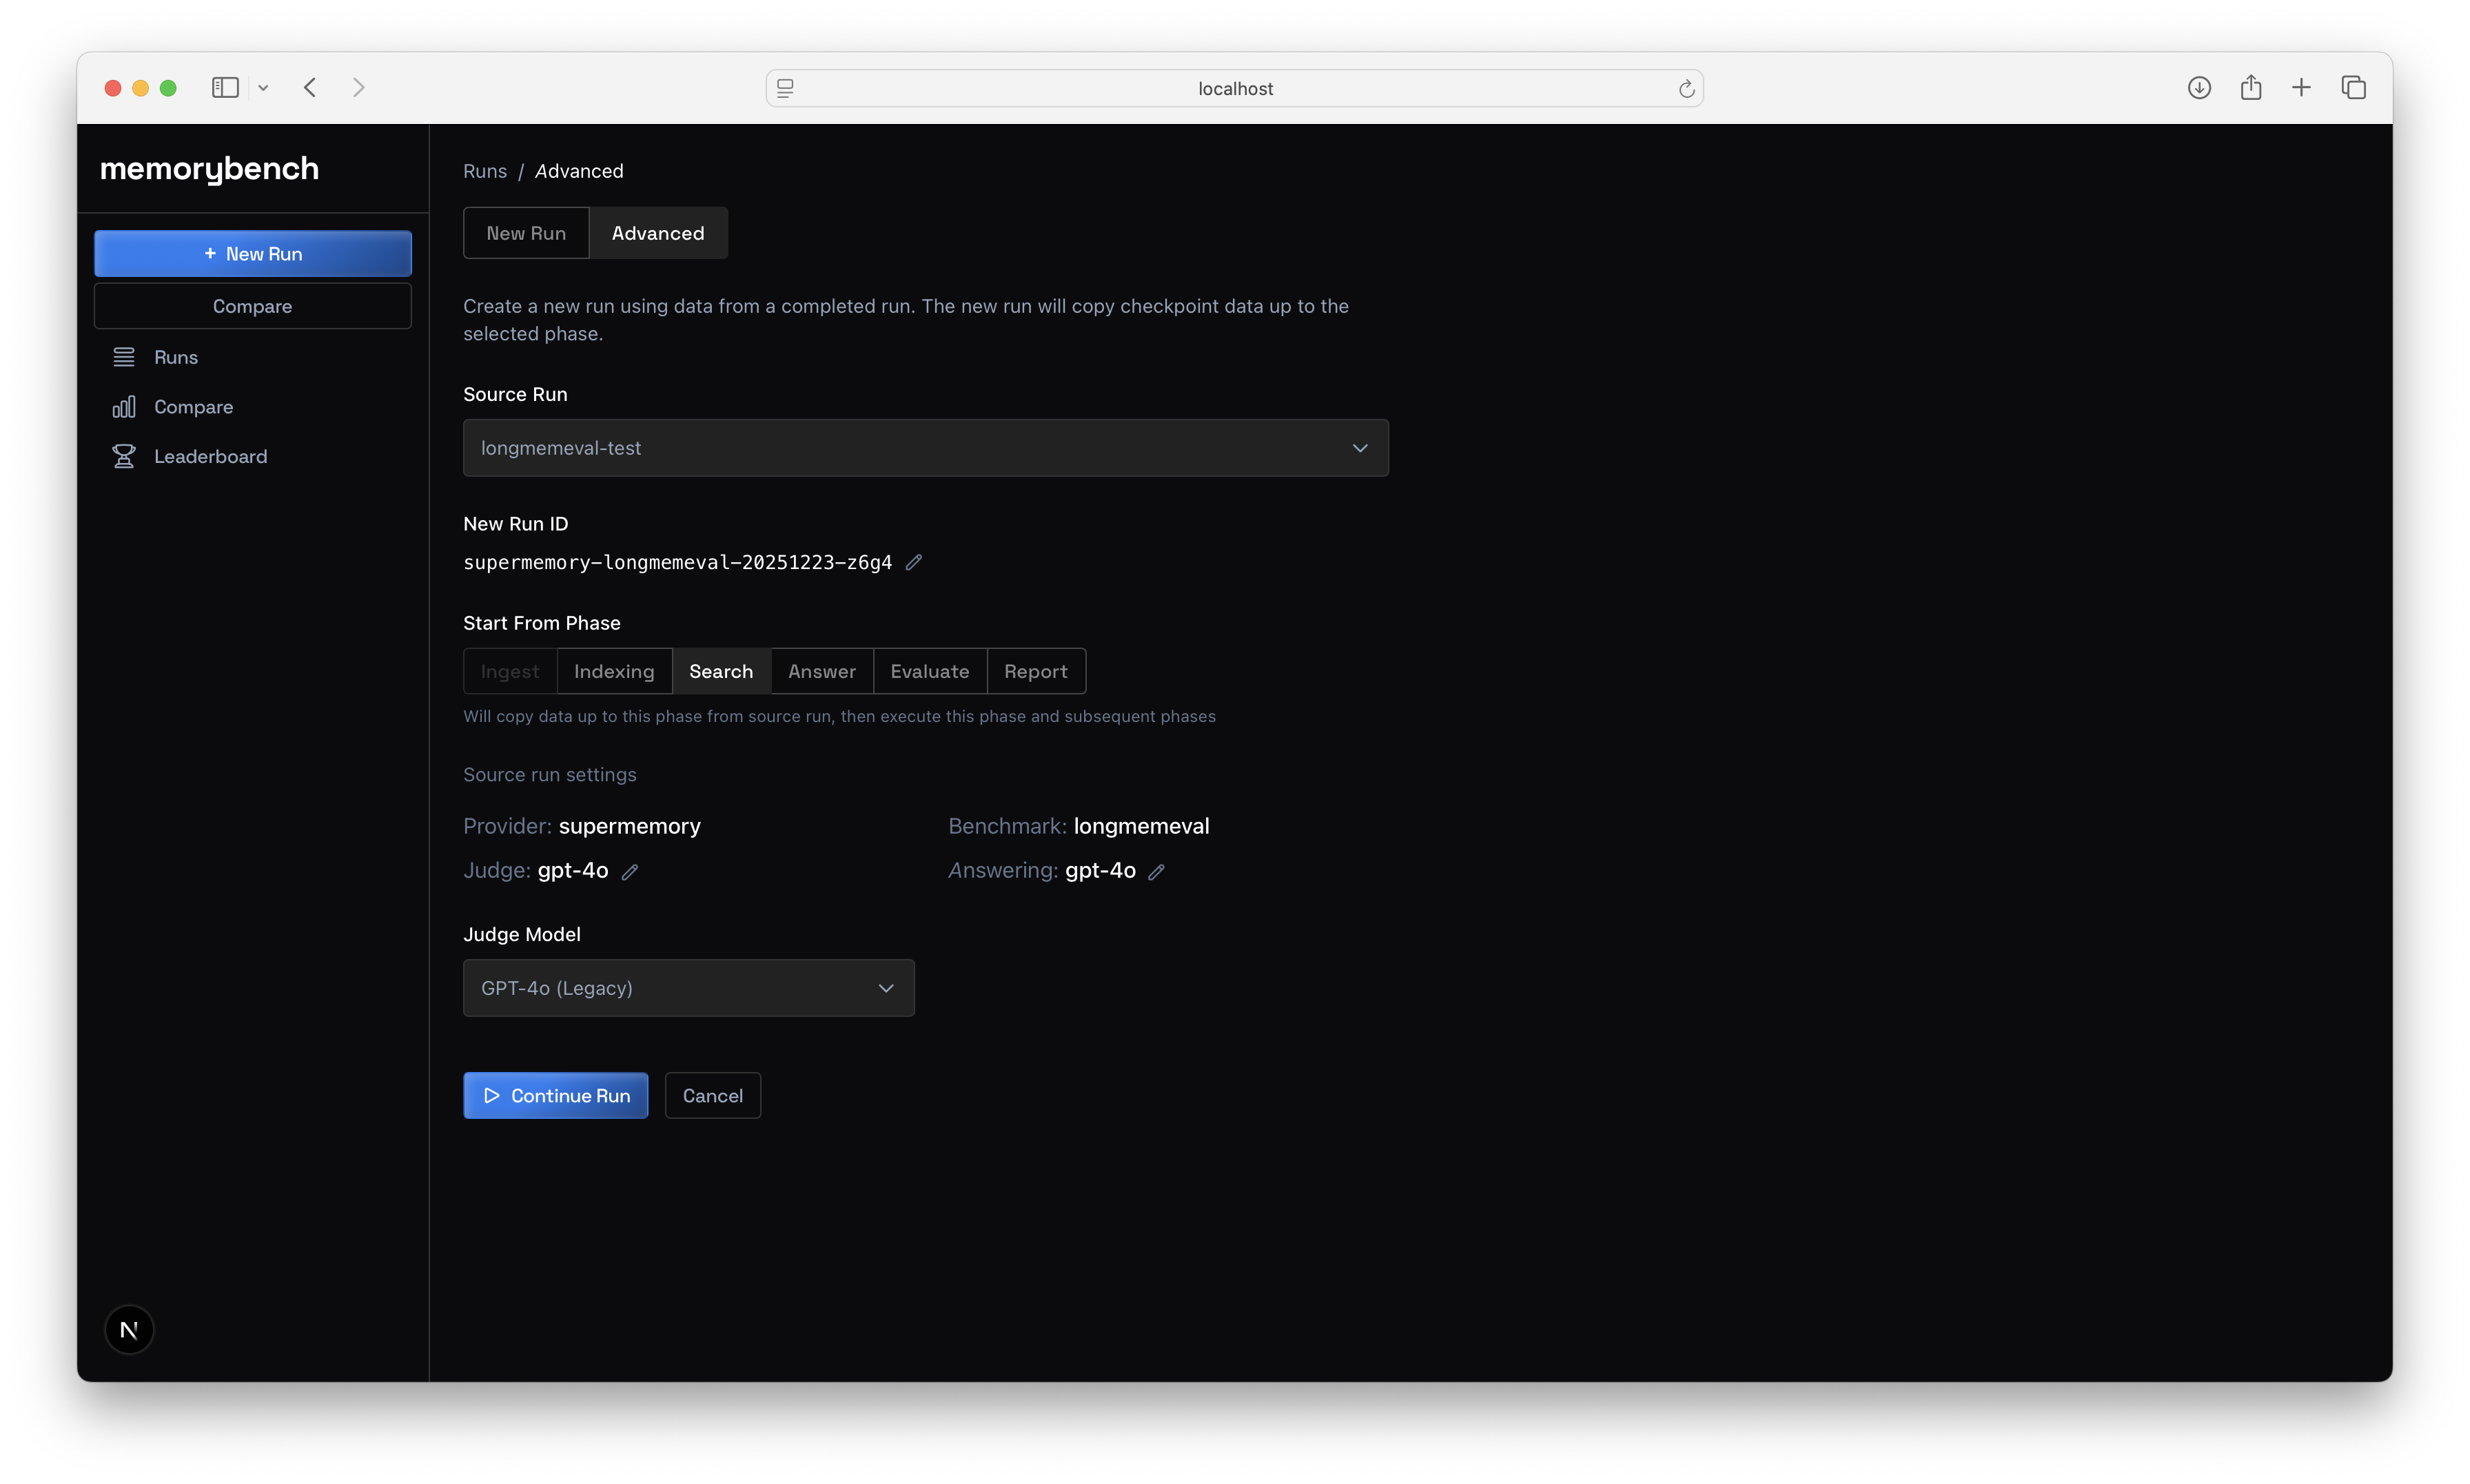Switch to the New Run tab
The height and width of the screenshot is (1484, 2470).
click(x=526, y=233)
